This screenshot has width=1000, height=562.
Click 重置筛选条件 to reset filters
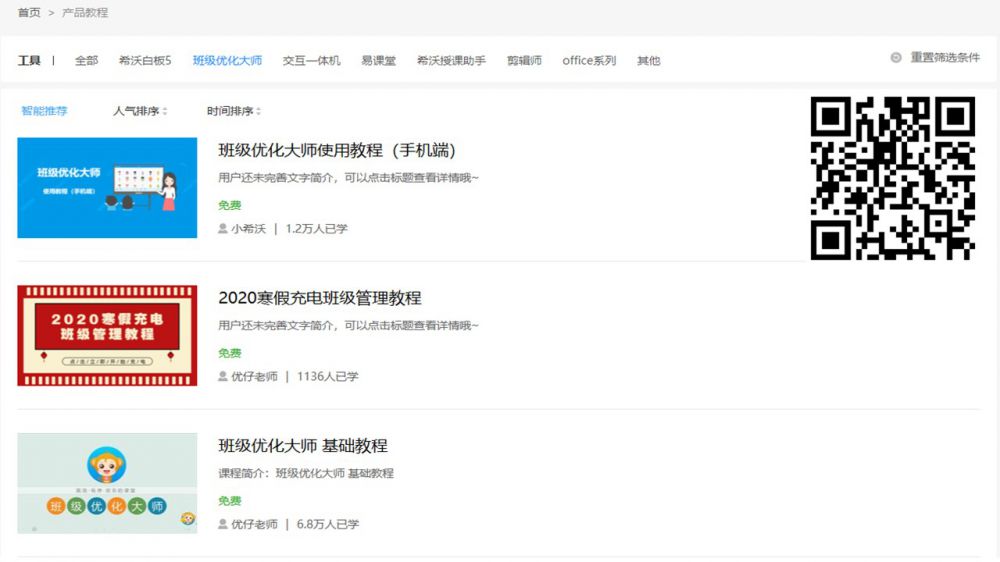click(945, 58)
